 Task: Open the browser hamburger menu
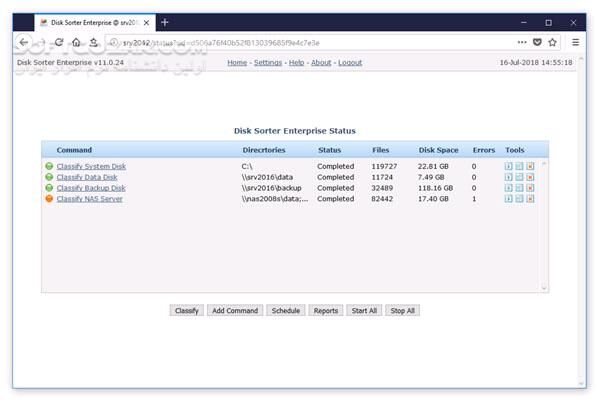point(576,42)
